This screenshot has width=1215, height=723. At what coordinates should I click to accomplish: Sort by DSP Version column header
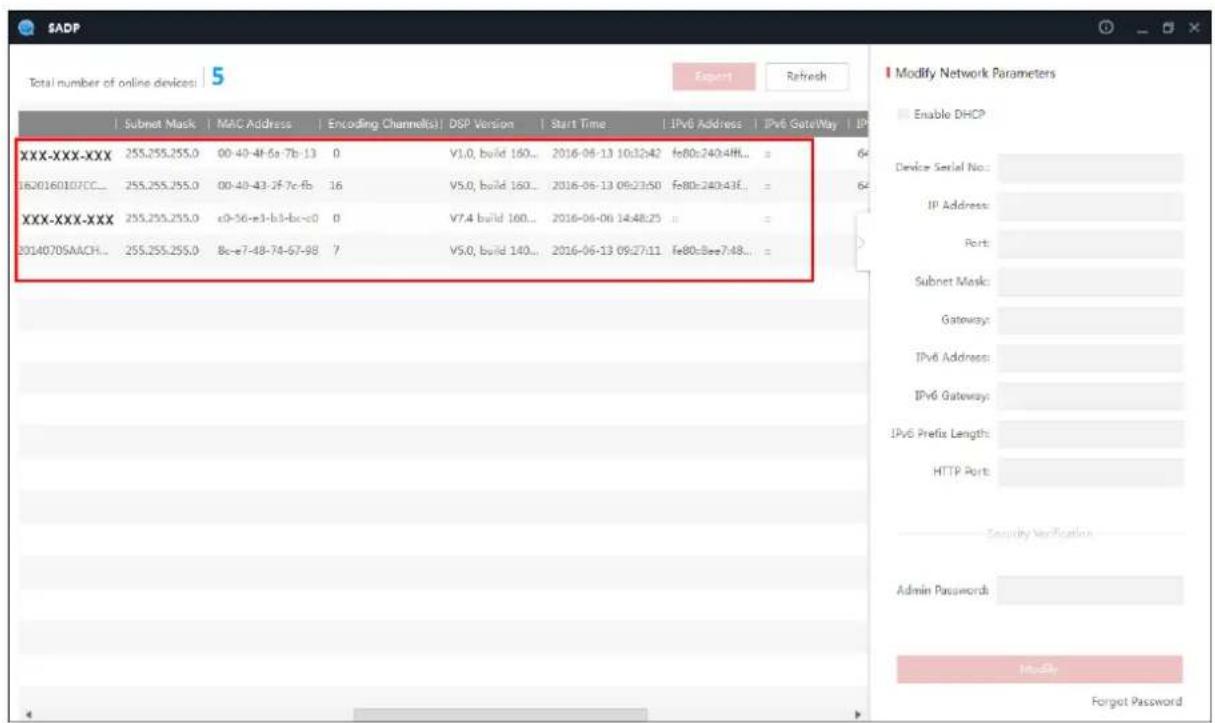pyautogui.click(x=483, y=124)
